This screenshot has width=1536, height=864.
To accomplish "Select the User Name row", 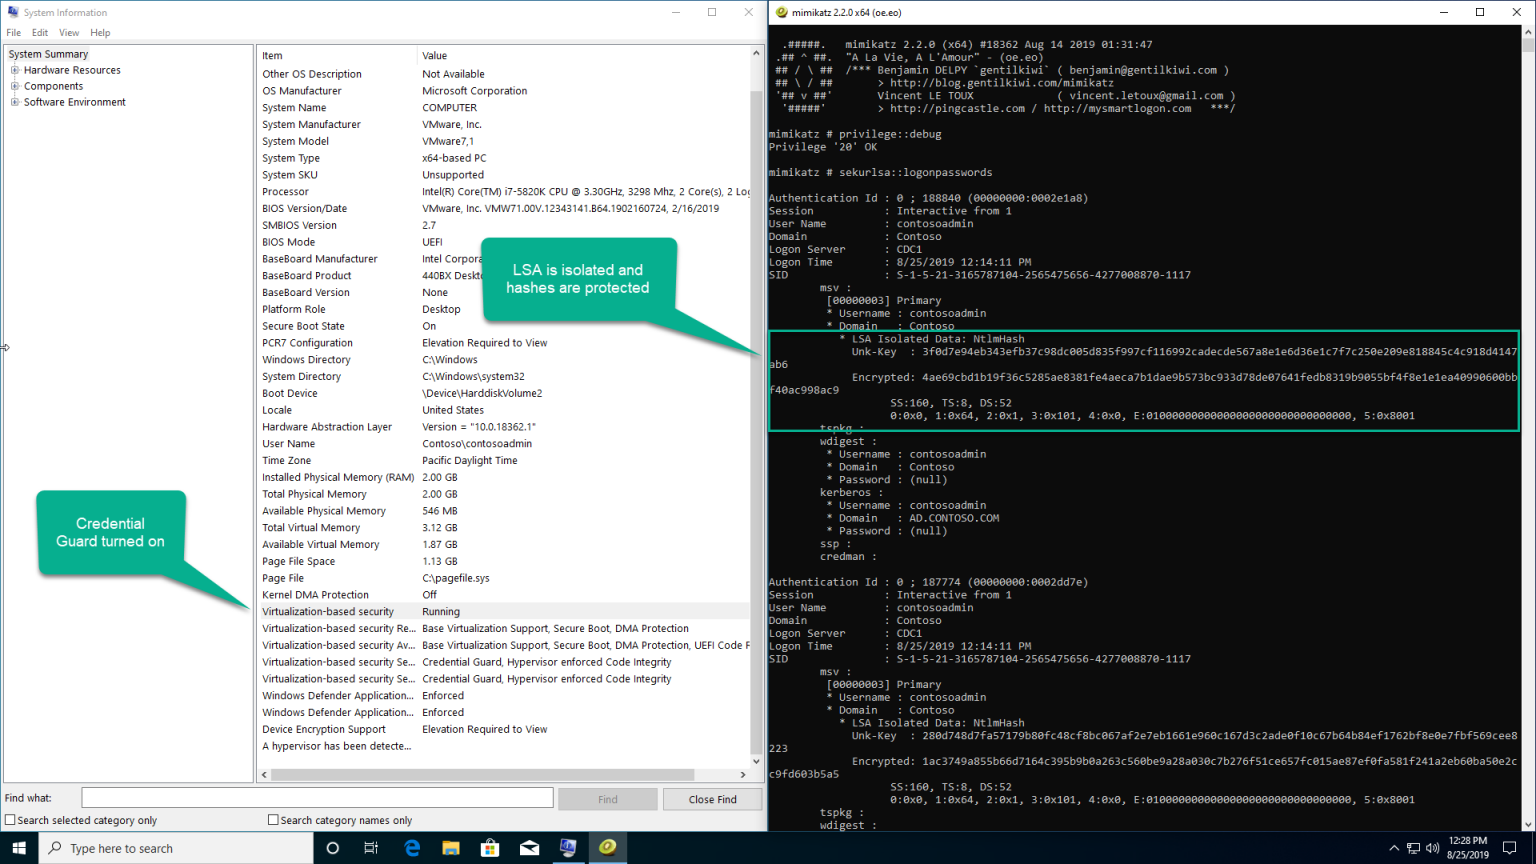I will (504, 444).
